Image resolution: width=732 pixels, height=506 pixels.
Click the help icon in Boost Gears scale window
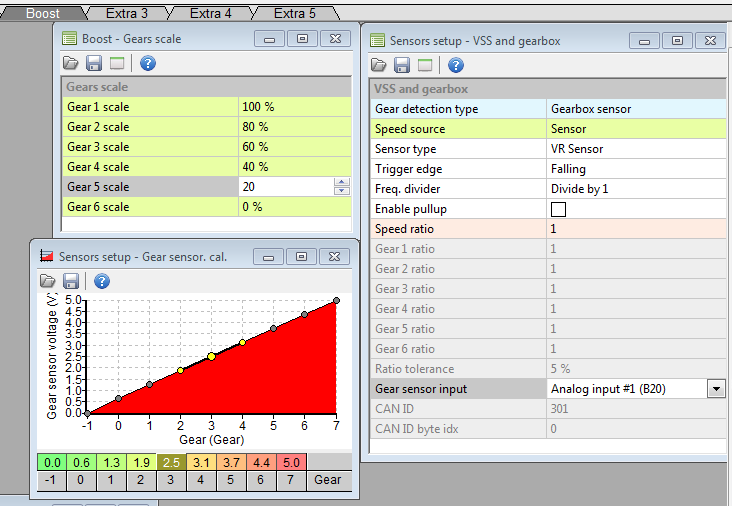click(x=148, y=64)
